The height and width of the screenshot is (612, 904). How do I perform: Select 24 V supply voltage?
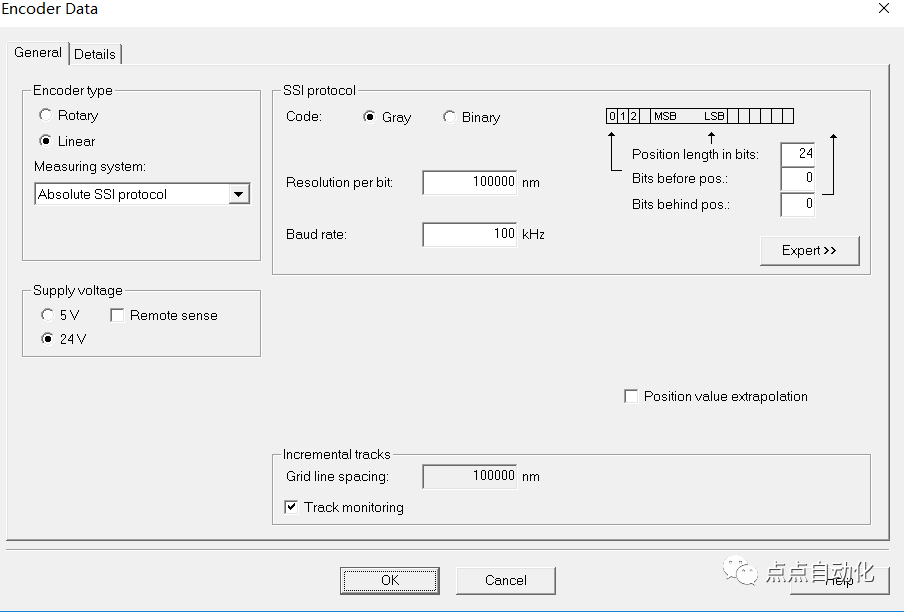[47, 338]
